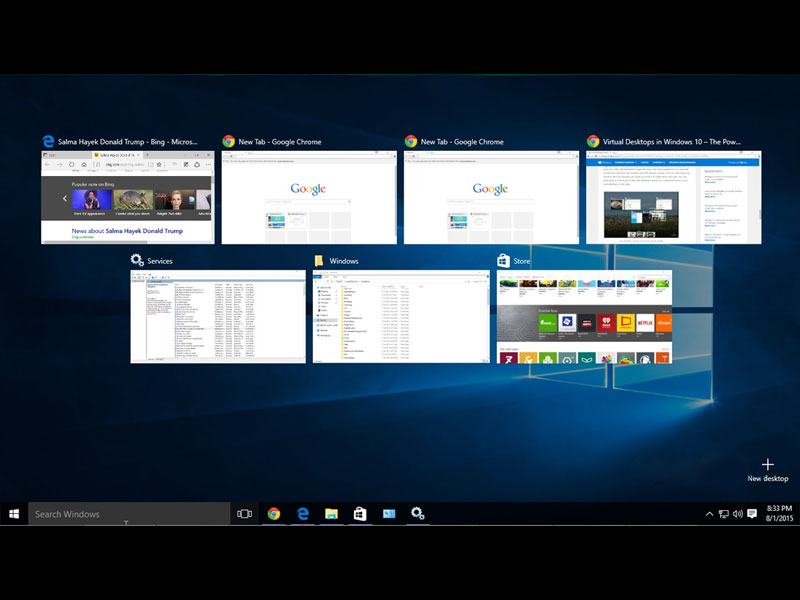Launch Google Chrome from the taskbar
This screenshot has width=800, height=600.
(x=274, y=514)
